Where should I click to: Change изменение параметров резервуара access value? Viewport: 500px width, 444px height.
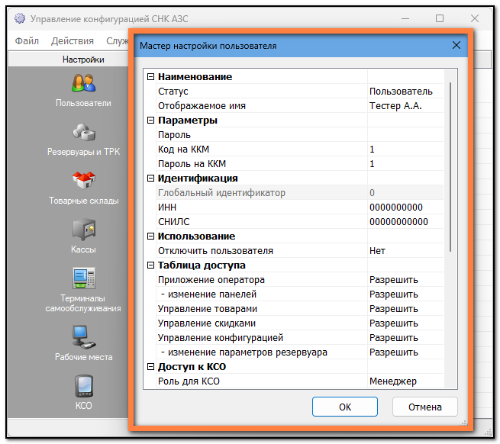(x=406, y=352)
